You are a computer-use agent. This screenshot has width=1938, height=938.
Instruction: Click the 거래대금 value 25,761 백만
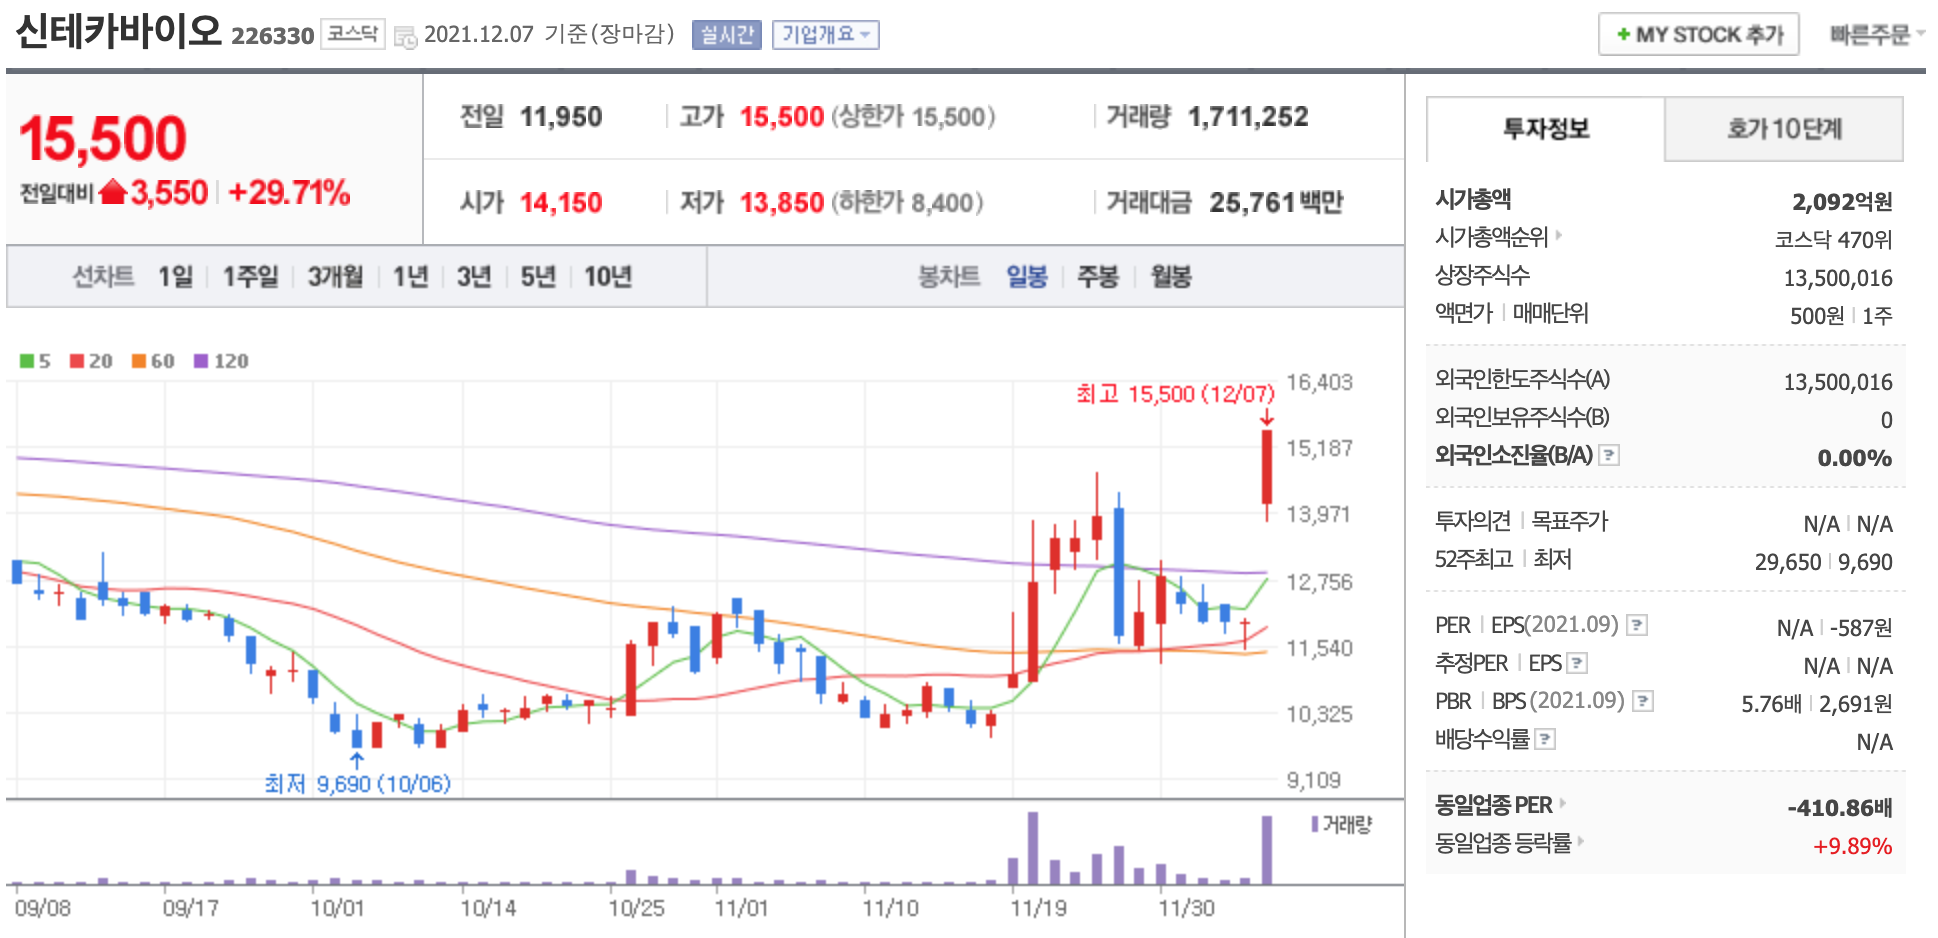[1276, 203]
